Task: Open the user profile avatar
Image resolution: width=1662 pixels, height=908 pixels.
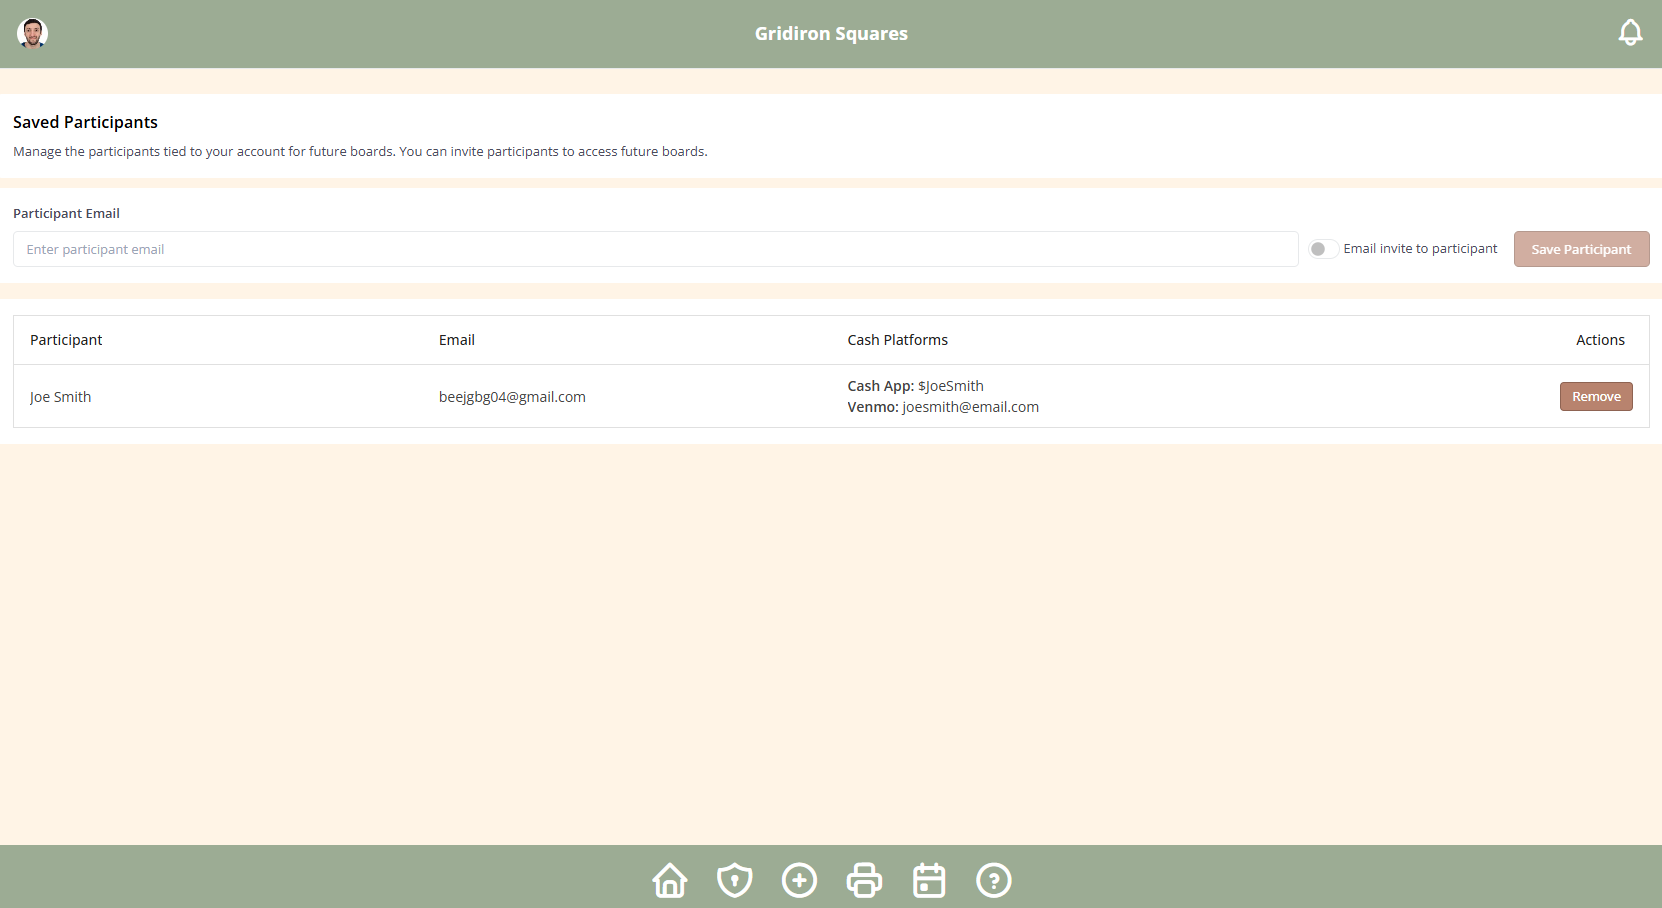Action: pos(32,33)
